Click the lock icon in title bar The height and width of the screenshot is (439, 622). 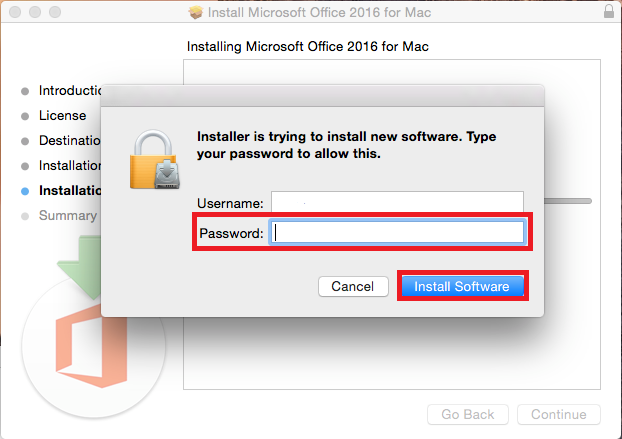tap(609, 11)
